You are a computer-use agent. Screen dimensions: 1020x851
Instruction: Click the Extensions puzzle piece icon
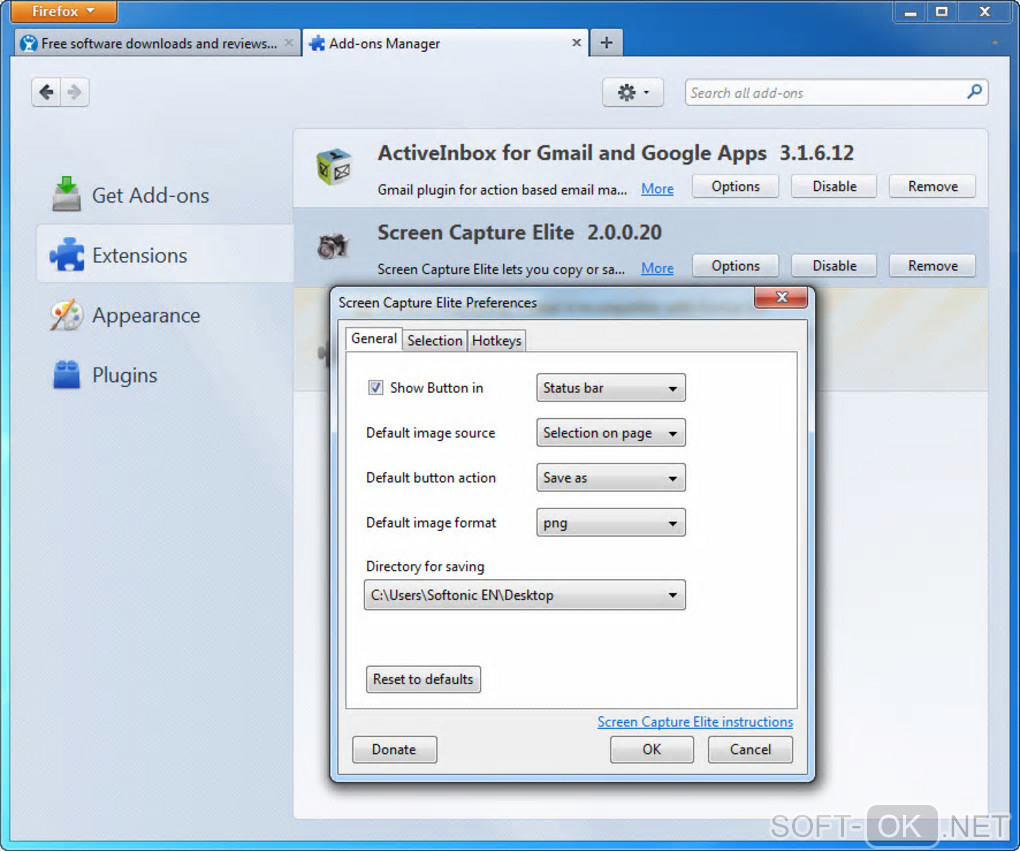[66, 254]
